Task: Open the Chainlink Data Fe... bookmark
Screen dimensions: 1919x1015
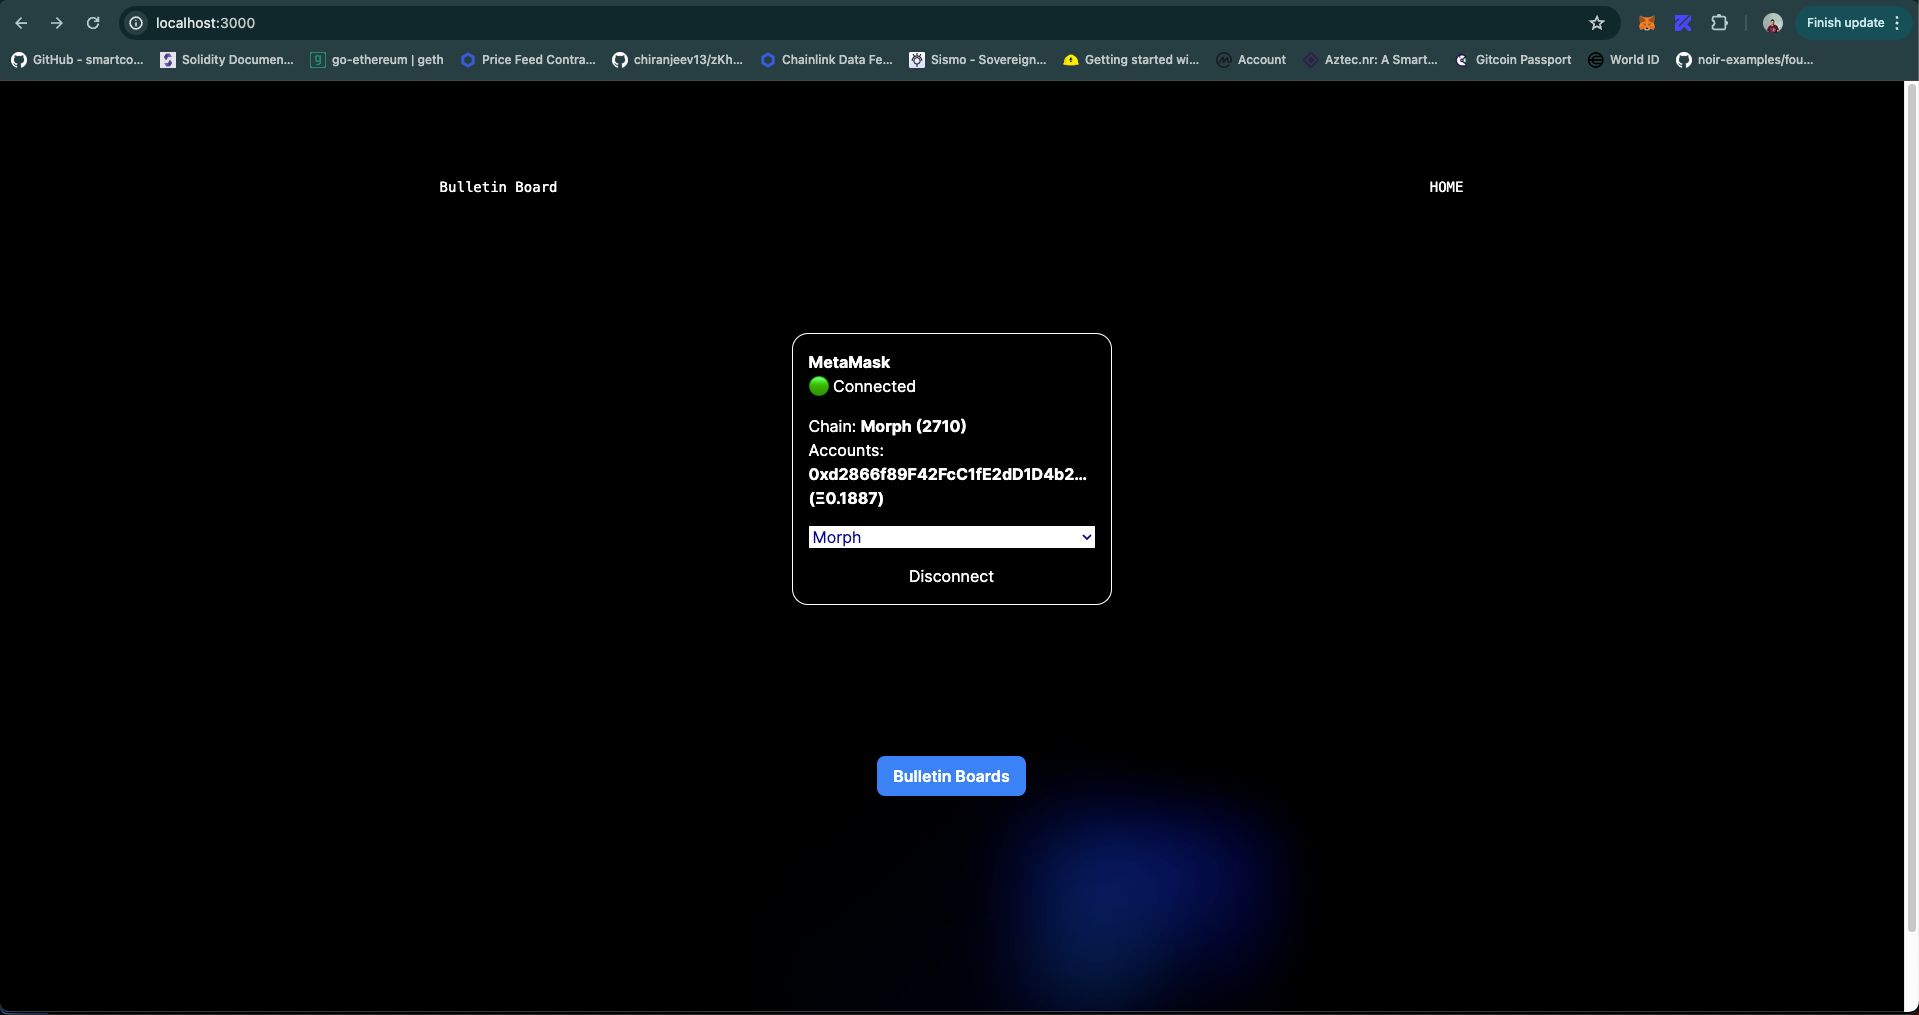Action: coord(827,60)
